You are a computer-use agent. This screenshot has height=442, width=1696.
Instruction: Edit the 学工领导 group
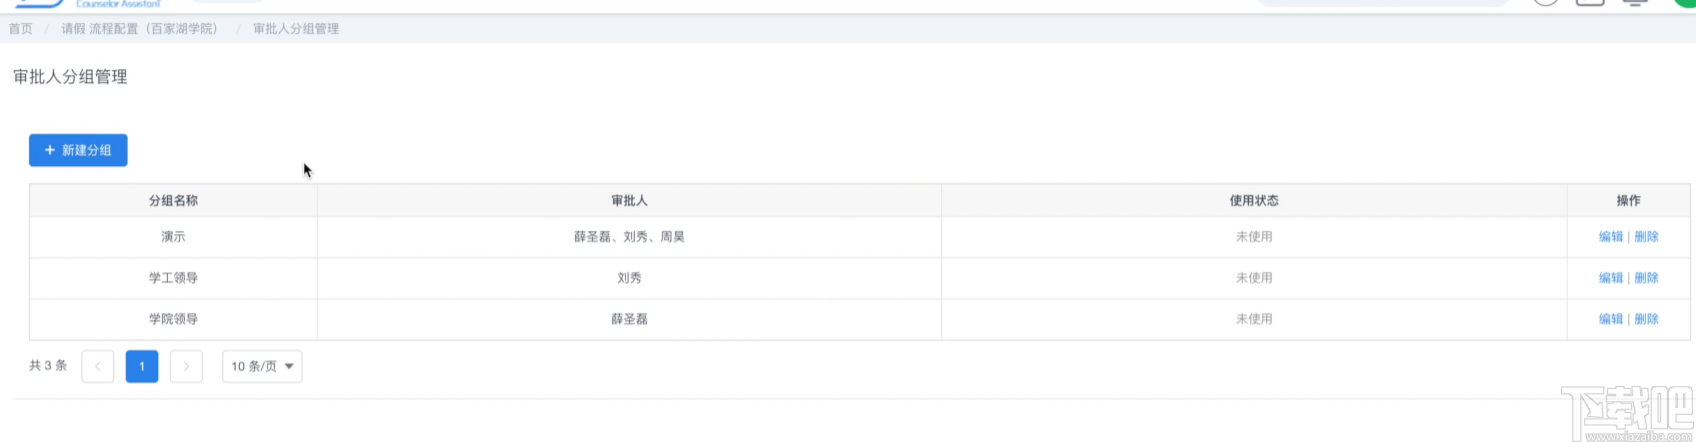1610,278
